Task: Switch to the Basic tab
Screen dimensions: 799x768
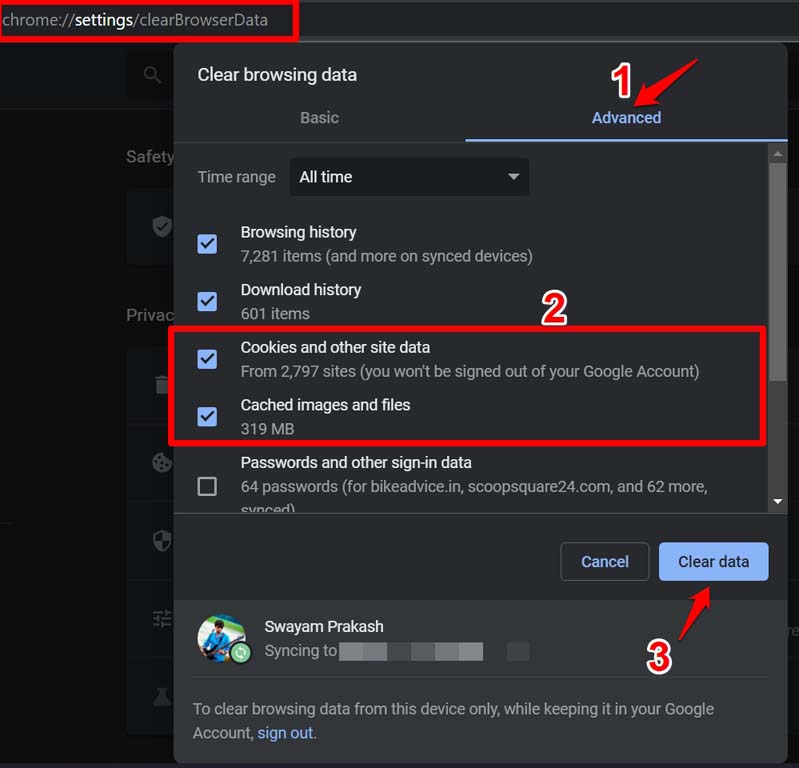Action: (x=319, y=117)
